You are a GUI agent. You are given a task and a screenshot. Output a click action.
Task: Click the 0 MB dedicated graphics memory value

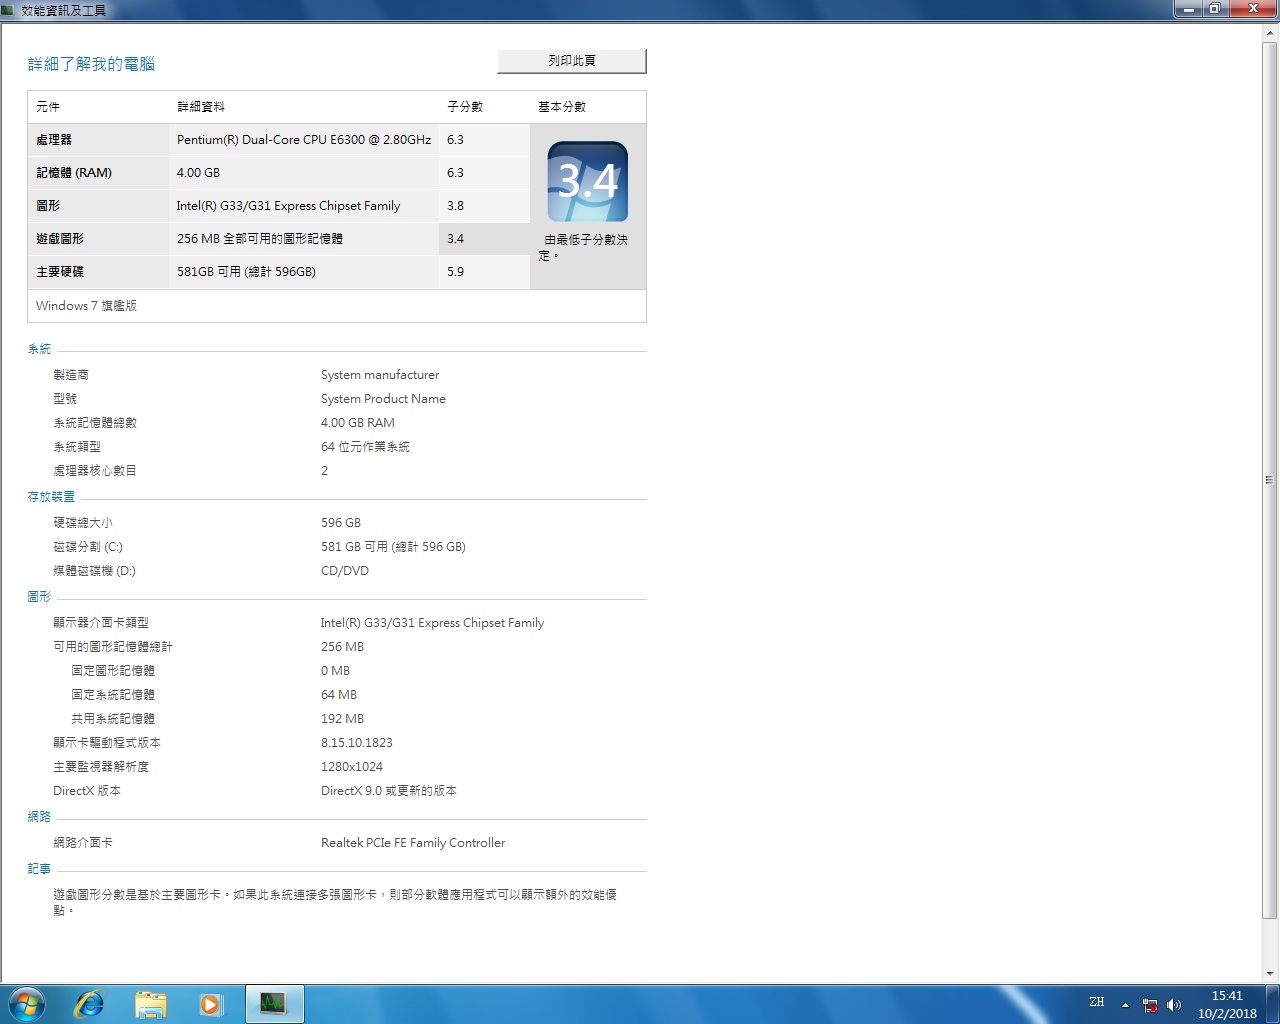(x=335, y=671)
